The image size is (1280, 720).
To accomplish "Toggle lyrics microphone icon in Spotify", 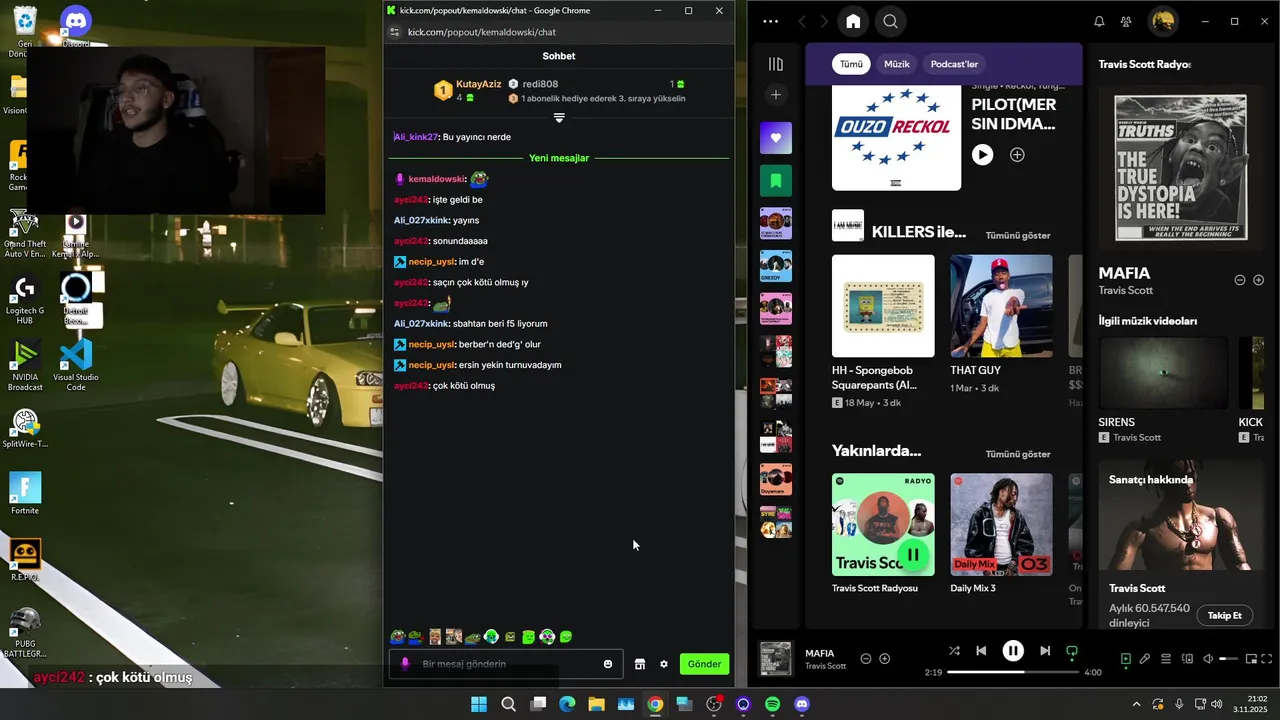I will pyautogui.click(x=1145, y=659).
